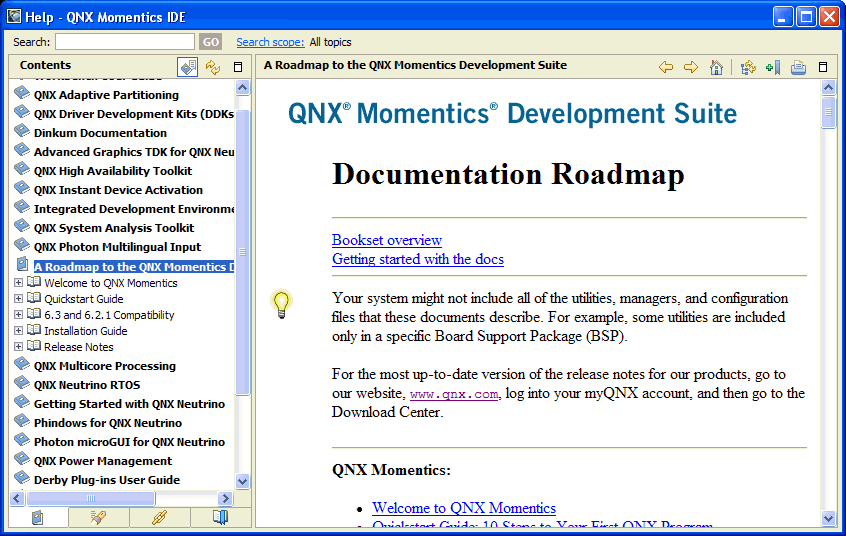This screenshot has width=846, height=536.
Task: Bookmark the current document icon
Action: click(772, 67)
